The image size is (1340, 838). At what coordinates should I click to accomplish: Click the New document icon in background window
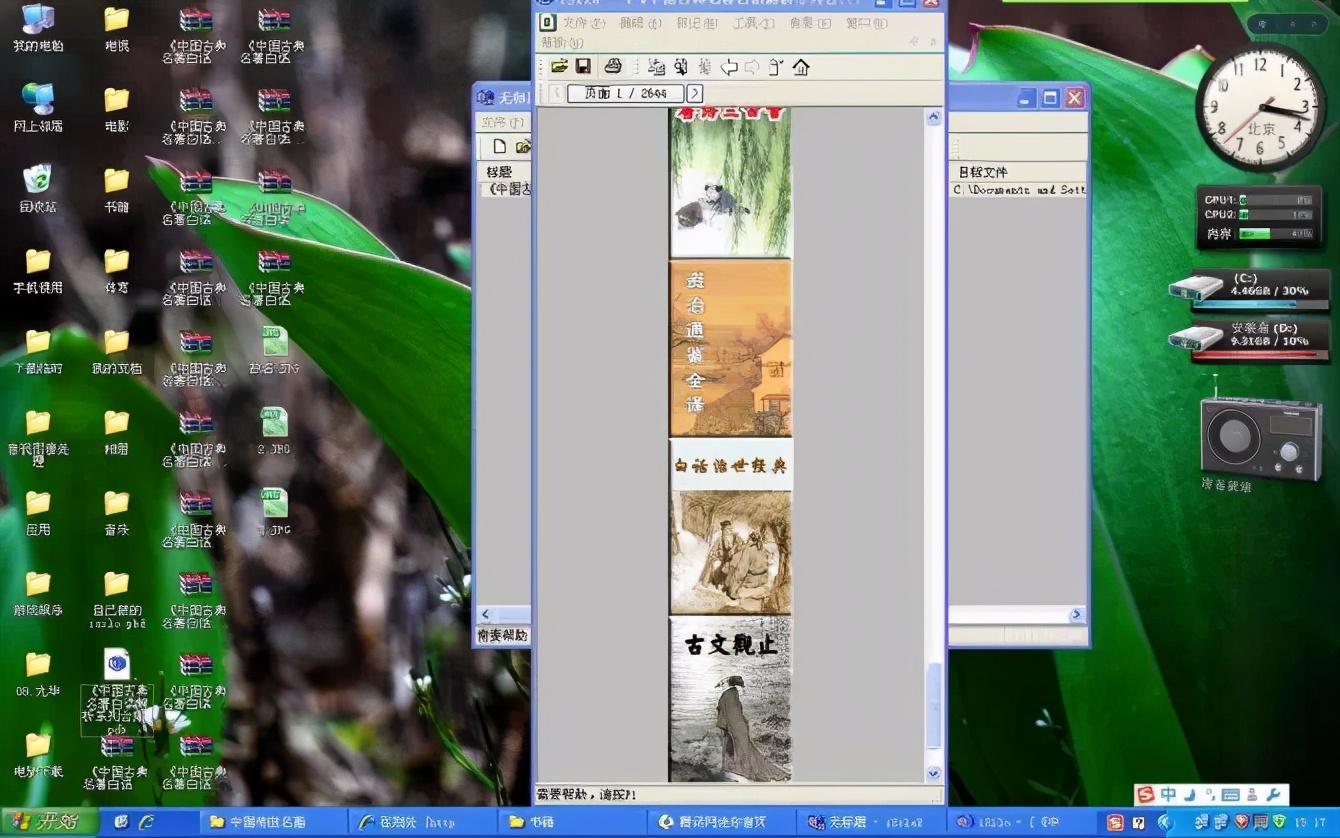pyautogui.click(x=500, y=147)
